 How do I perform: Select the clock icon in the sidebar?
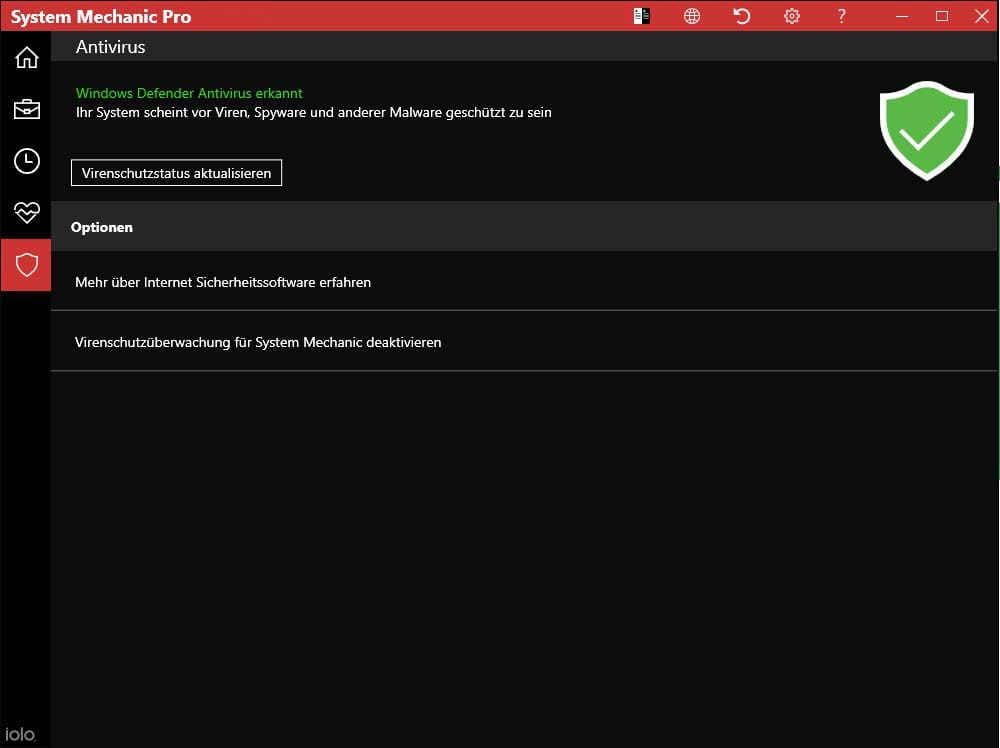pos(26,161)
